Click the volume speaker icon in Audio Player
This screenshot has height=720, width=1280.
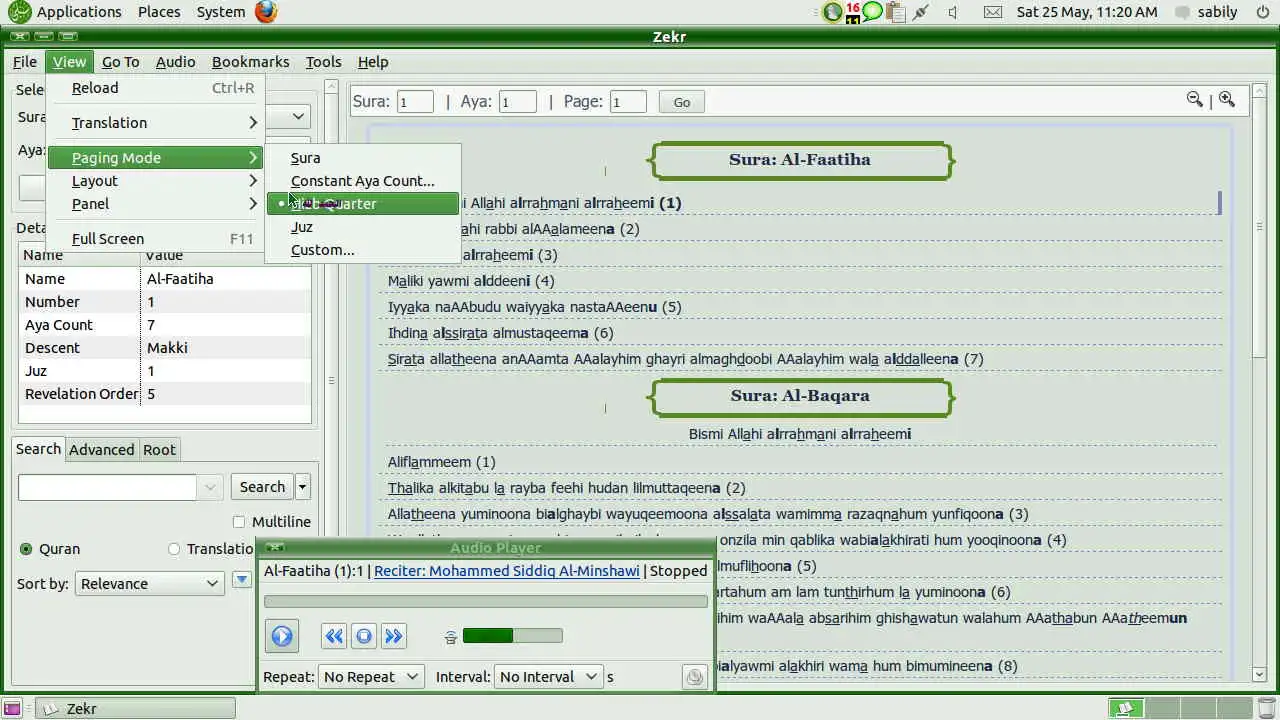click(x=451, y=636)
